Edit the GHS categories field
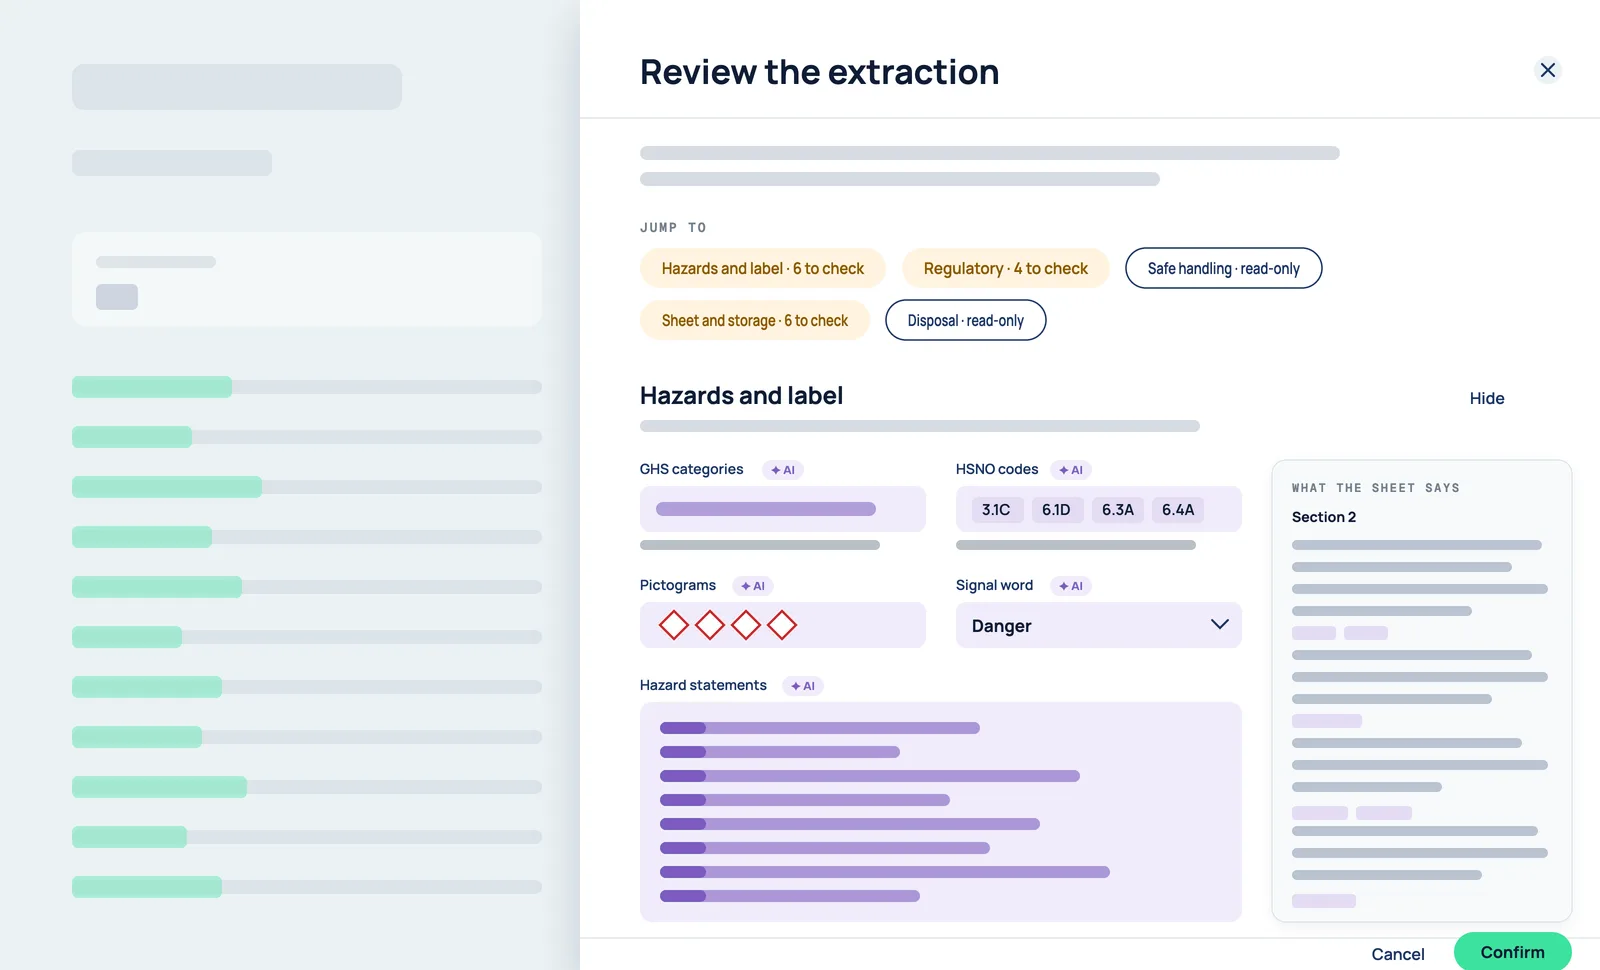The height and width of the screenshot is (970, 1600). 782,509
